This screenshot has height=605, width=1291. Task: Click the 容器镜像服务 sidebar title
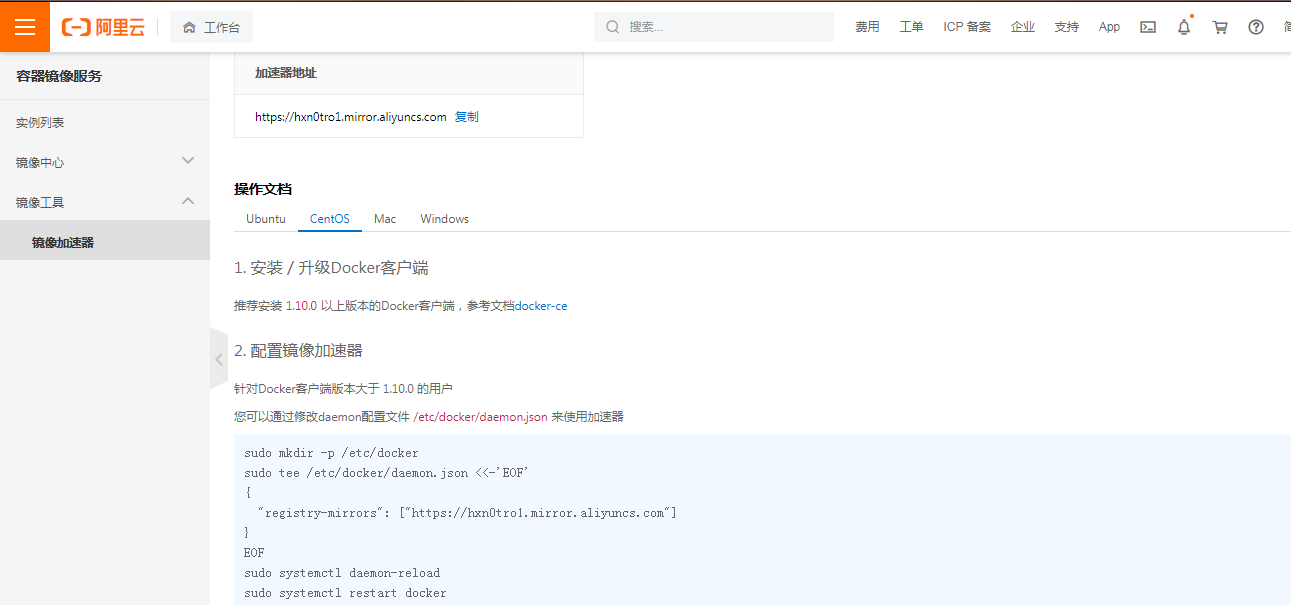pos(59,76)
